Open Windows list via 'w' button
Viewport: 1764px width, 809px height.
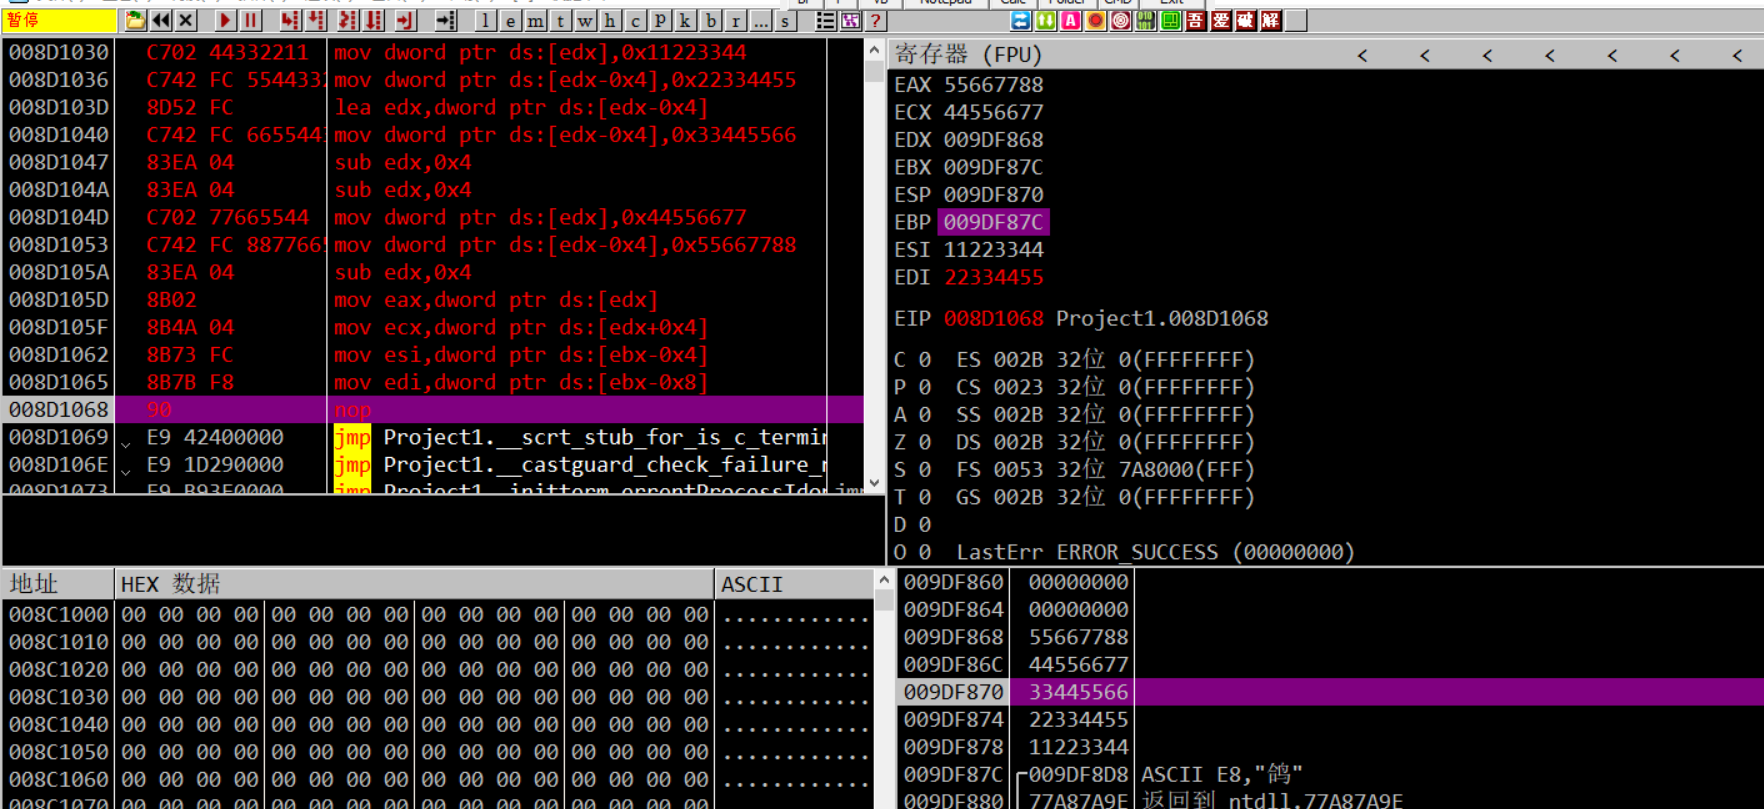point(585,20)
